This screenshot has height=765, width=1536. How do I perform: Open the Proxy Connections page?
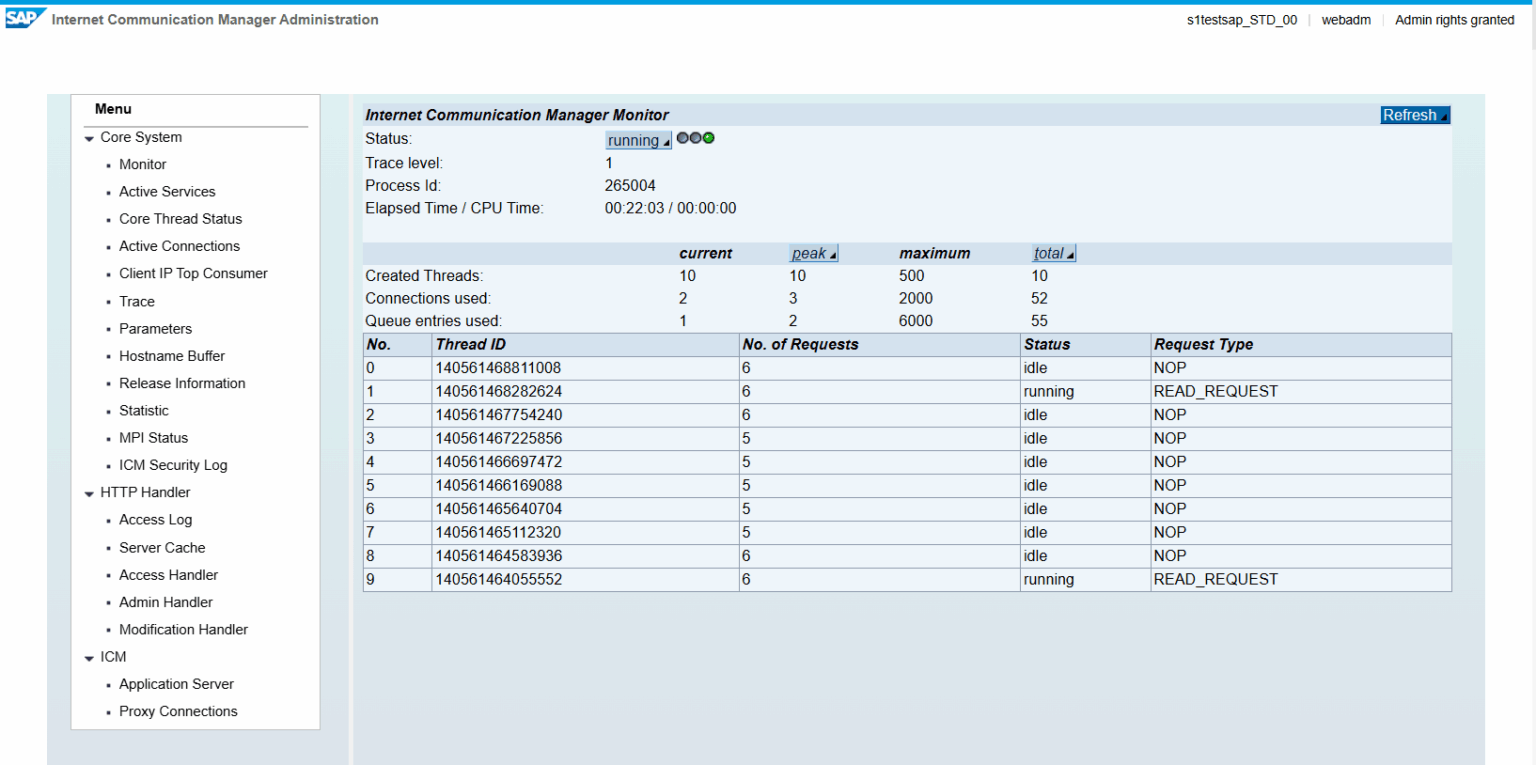177,711
